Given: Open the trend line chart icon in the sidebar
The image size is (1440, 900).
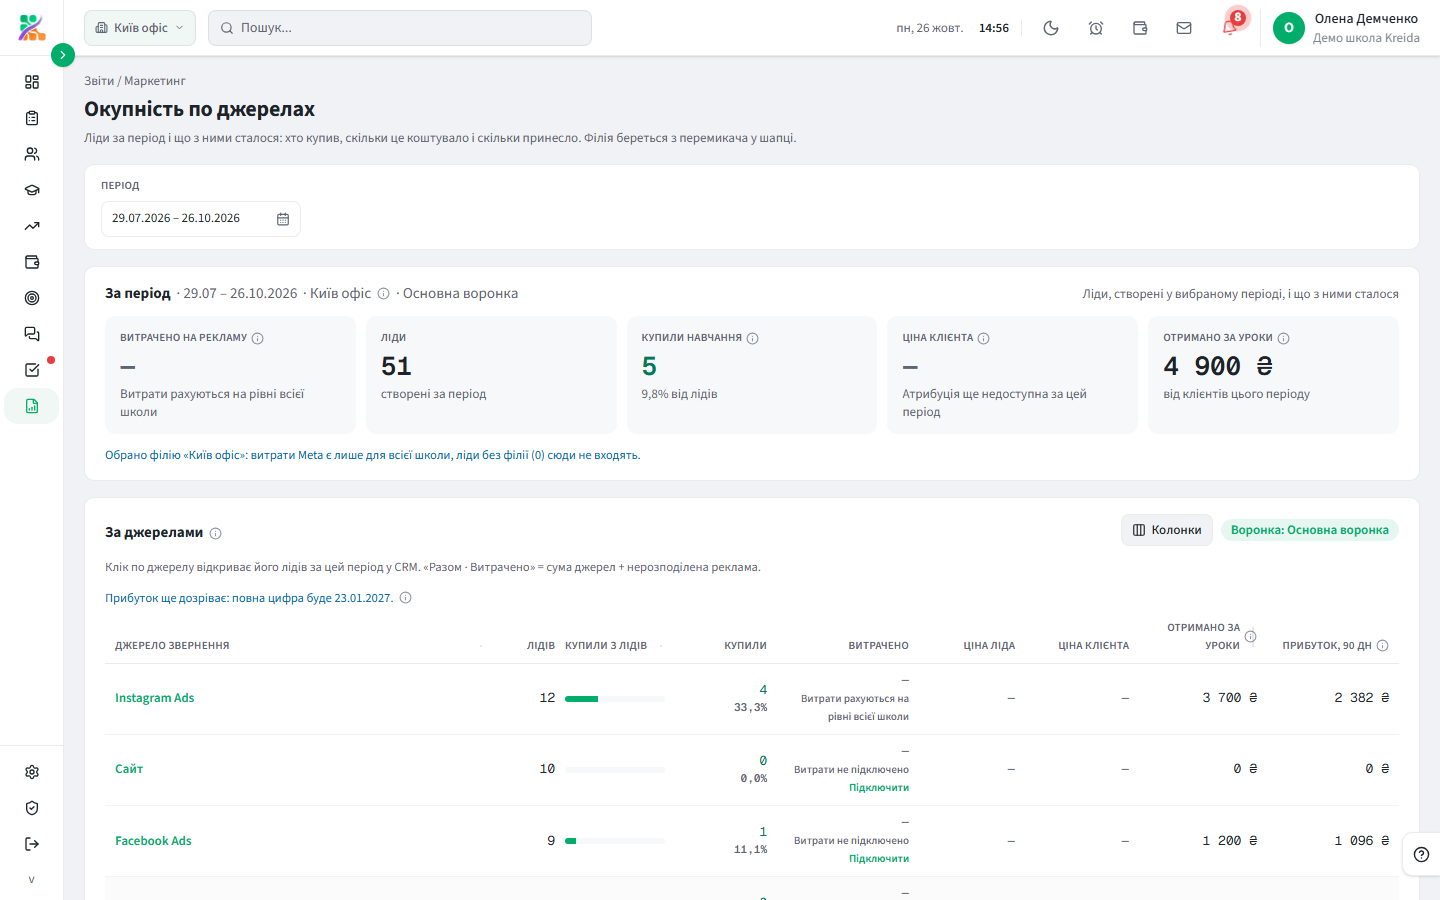Looking at the screenshot, I should click(32, 226).
